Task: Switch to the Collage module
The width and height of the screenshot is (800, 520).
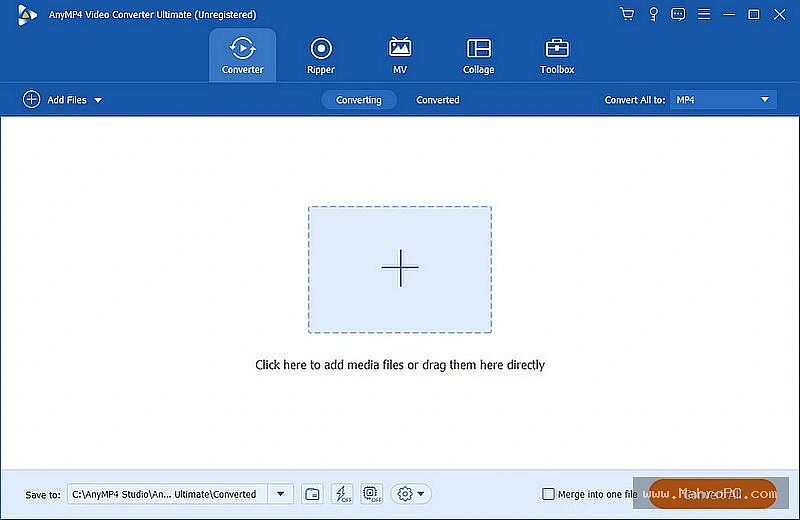Action: click(478, 56)
